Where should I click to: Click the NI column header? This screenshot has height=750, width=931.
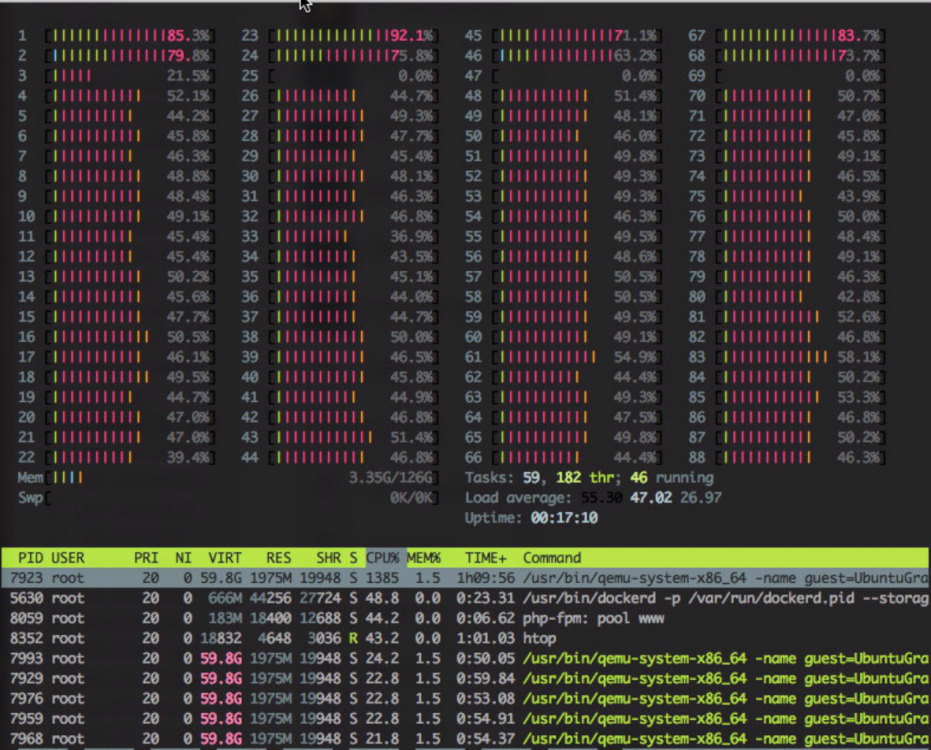click(183, 558)
